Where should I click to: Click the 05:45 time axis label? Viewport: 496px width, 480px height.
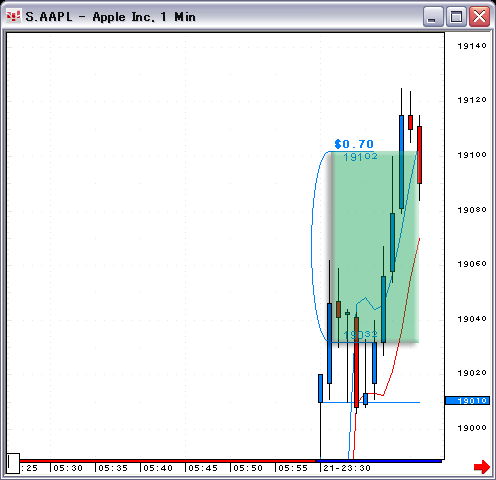(203, 468)
